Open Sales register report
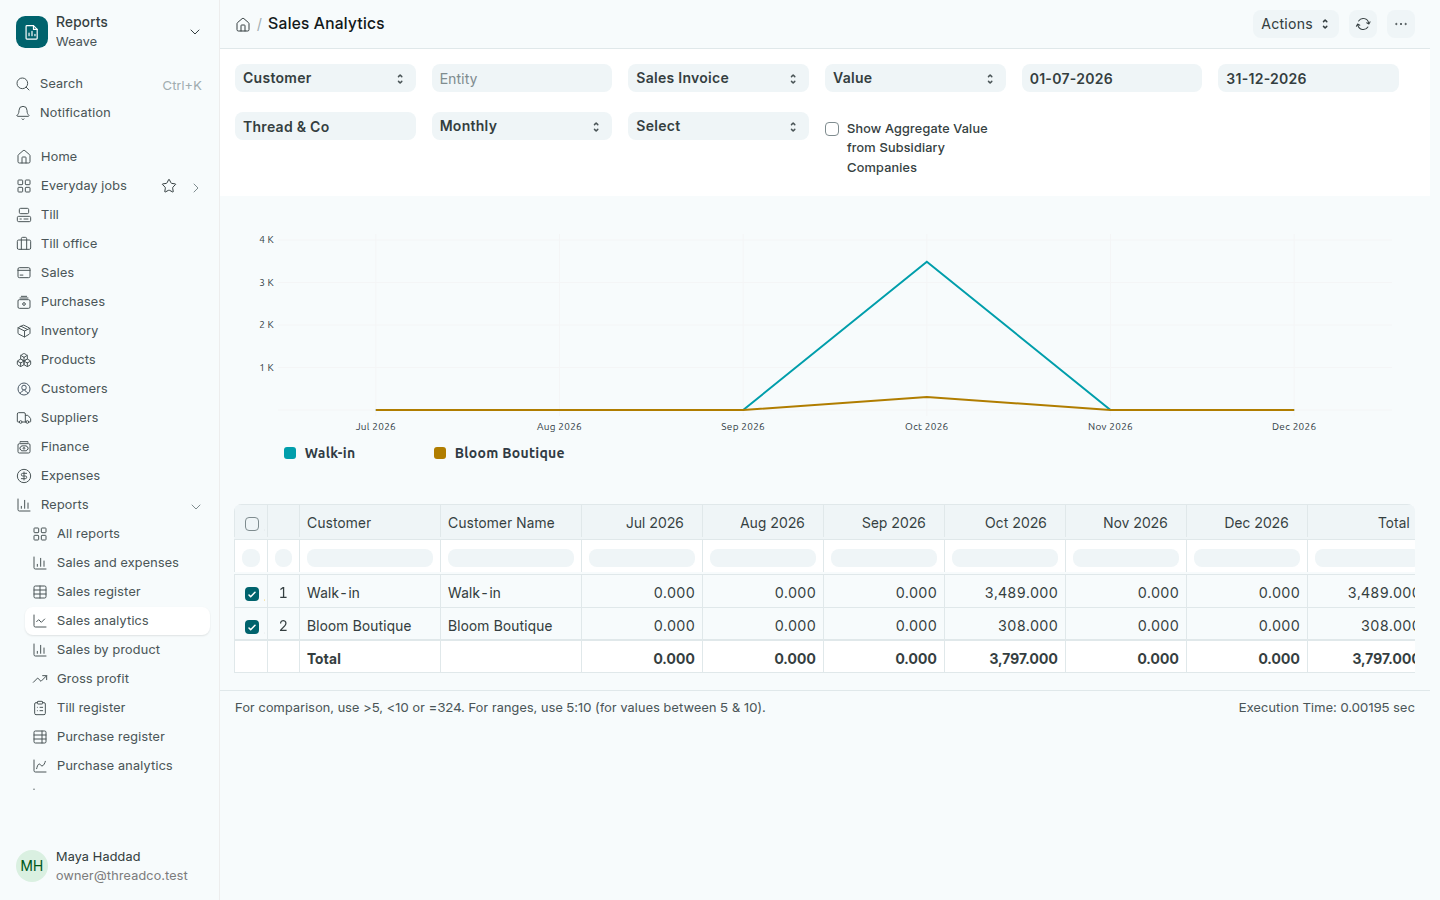 pos(117,592)
